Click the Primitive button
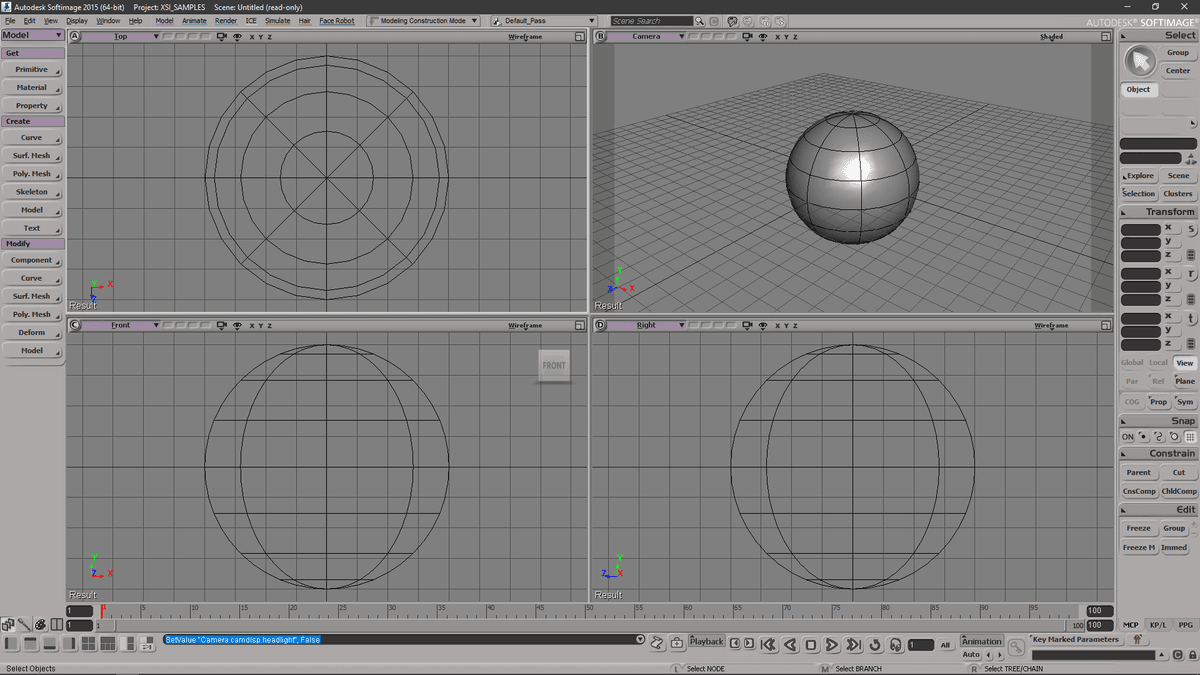Image resolution: width=1200 pixels, height=675 pixels. (32, 69)
